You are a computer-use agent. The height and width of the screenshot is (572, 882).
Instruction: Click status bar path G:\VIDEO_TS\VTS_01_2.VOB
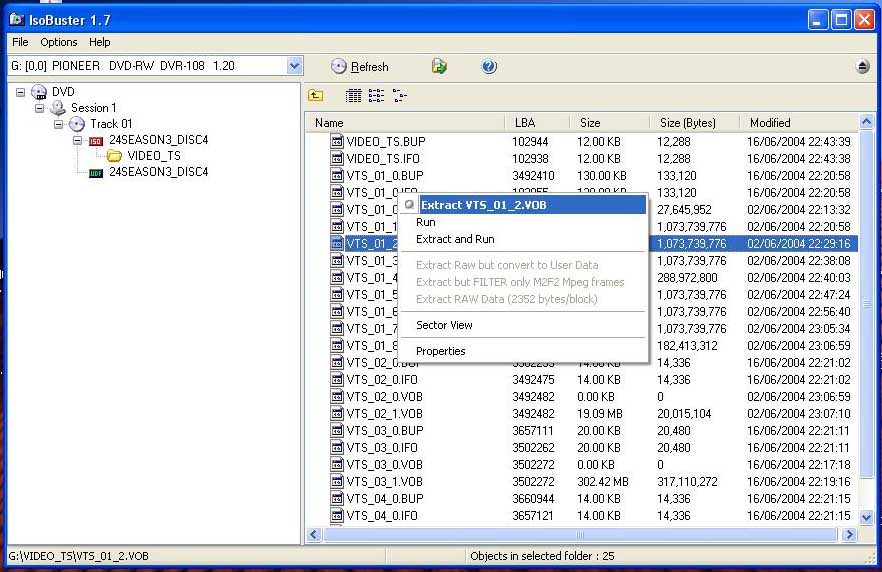pos(78,556)
